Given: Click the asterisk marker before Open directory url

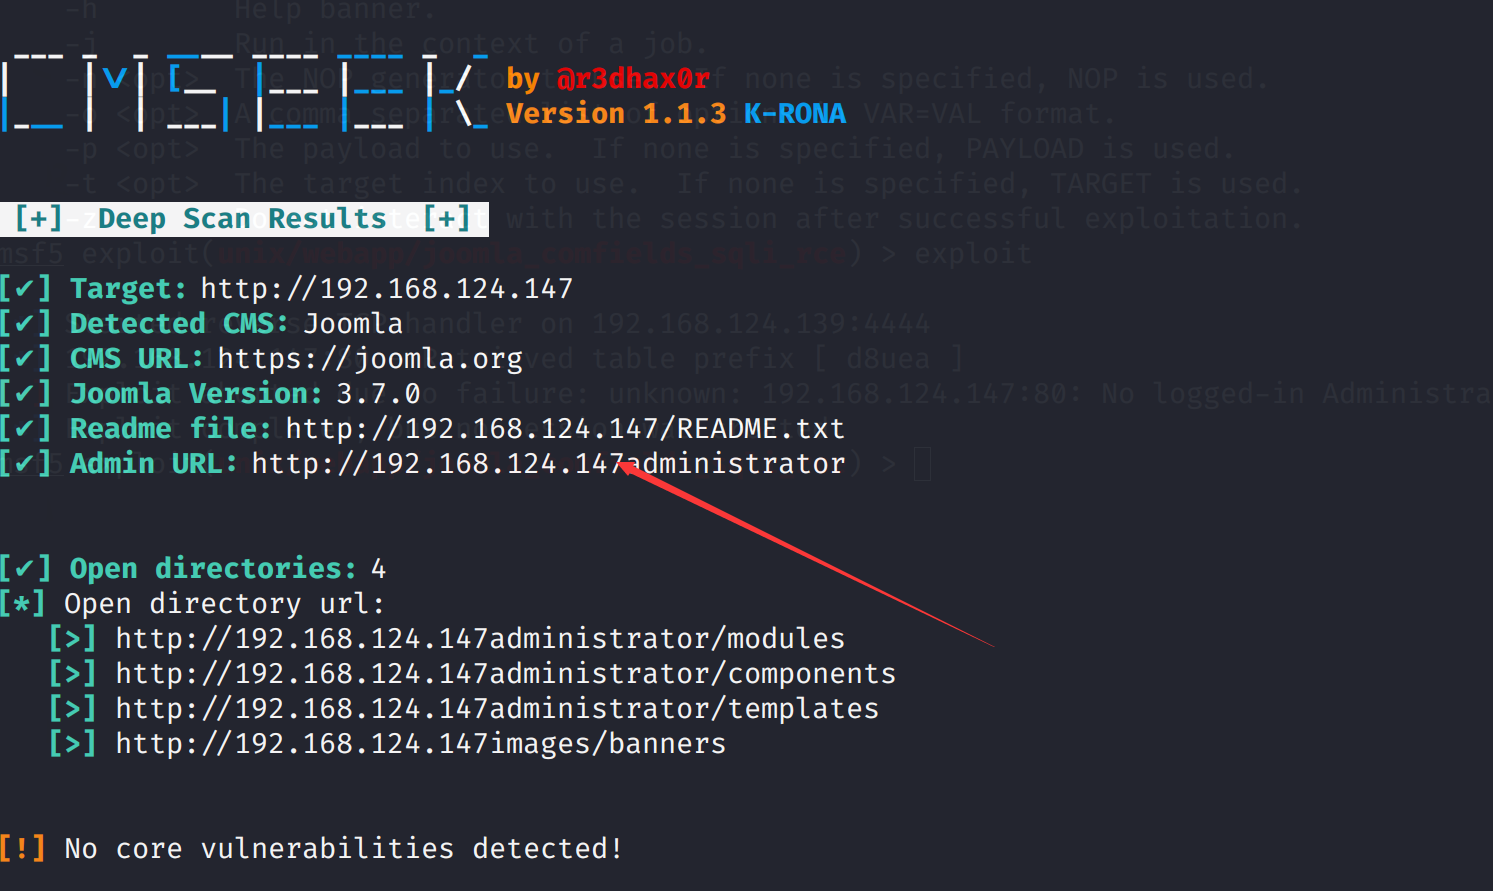Looking at the screenshot, I should point(23,604).
